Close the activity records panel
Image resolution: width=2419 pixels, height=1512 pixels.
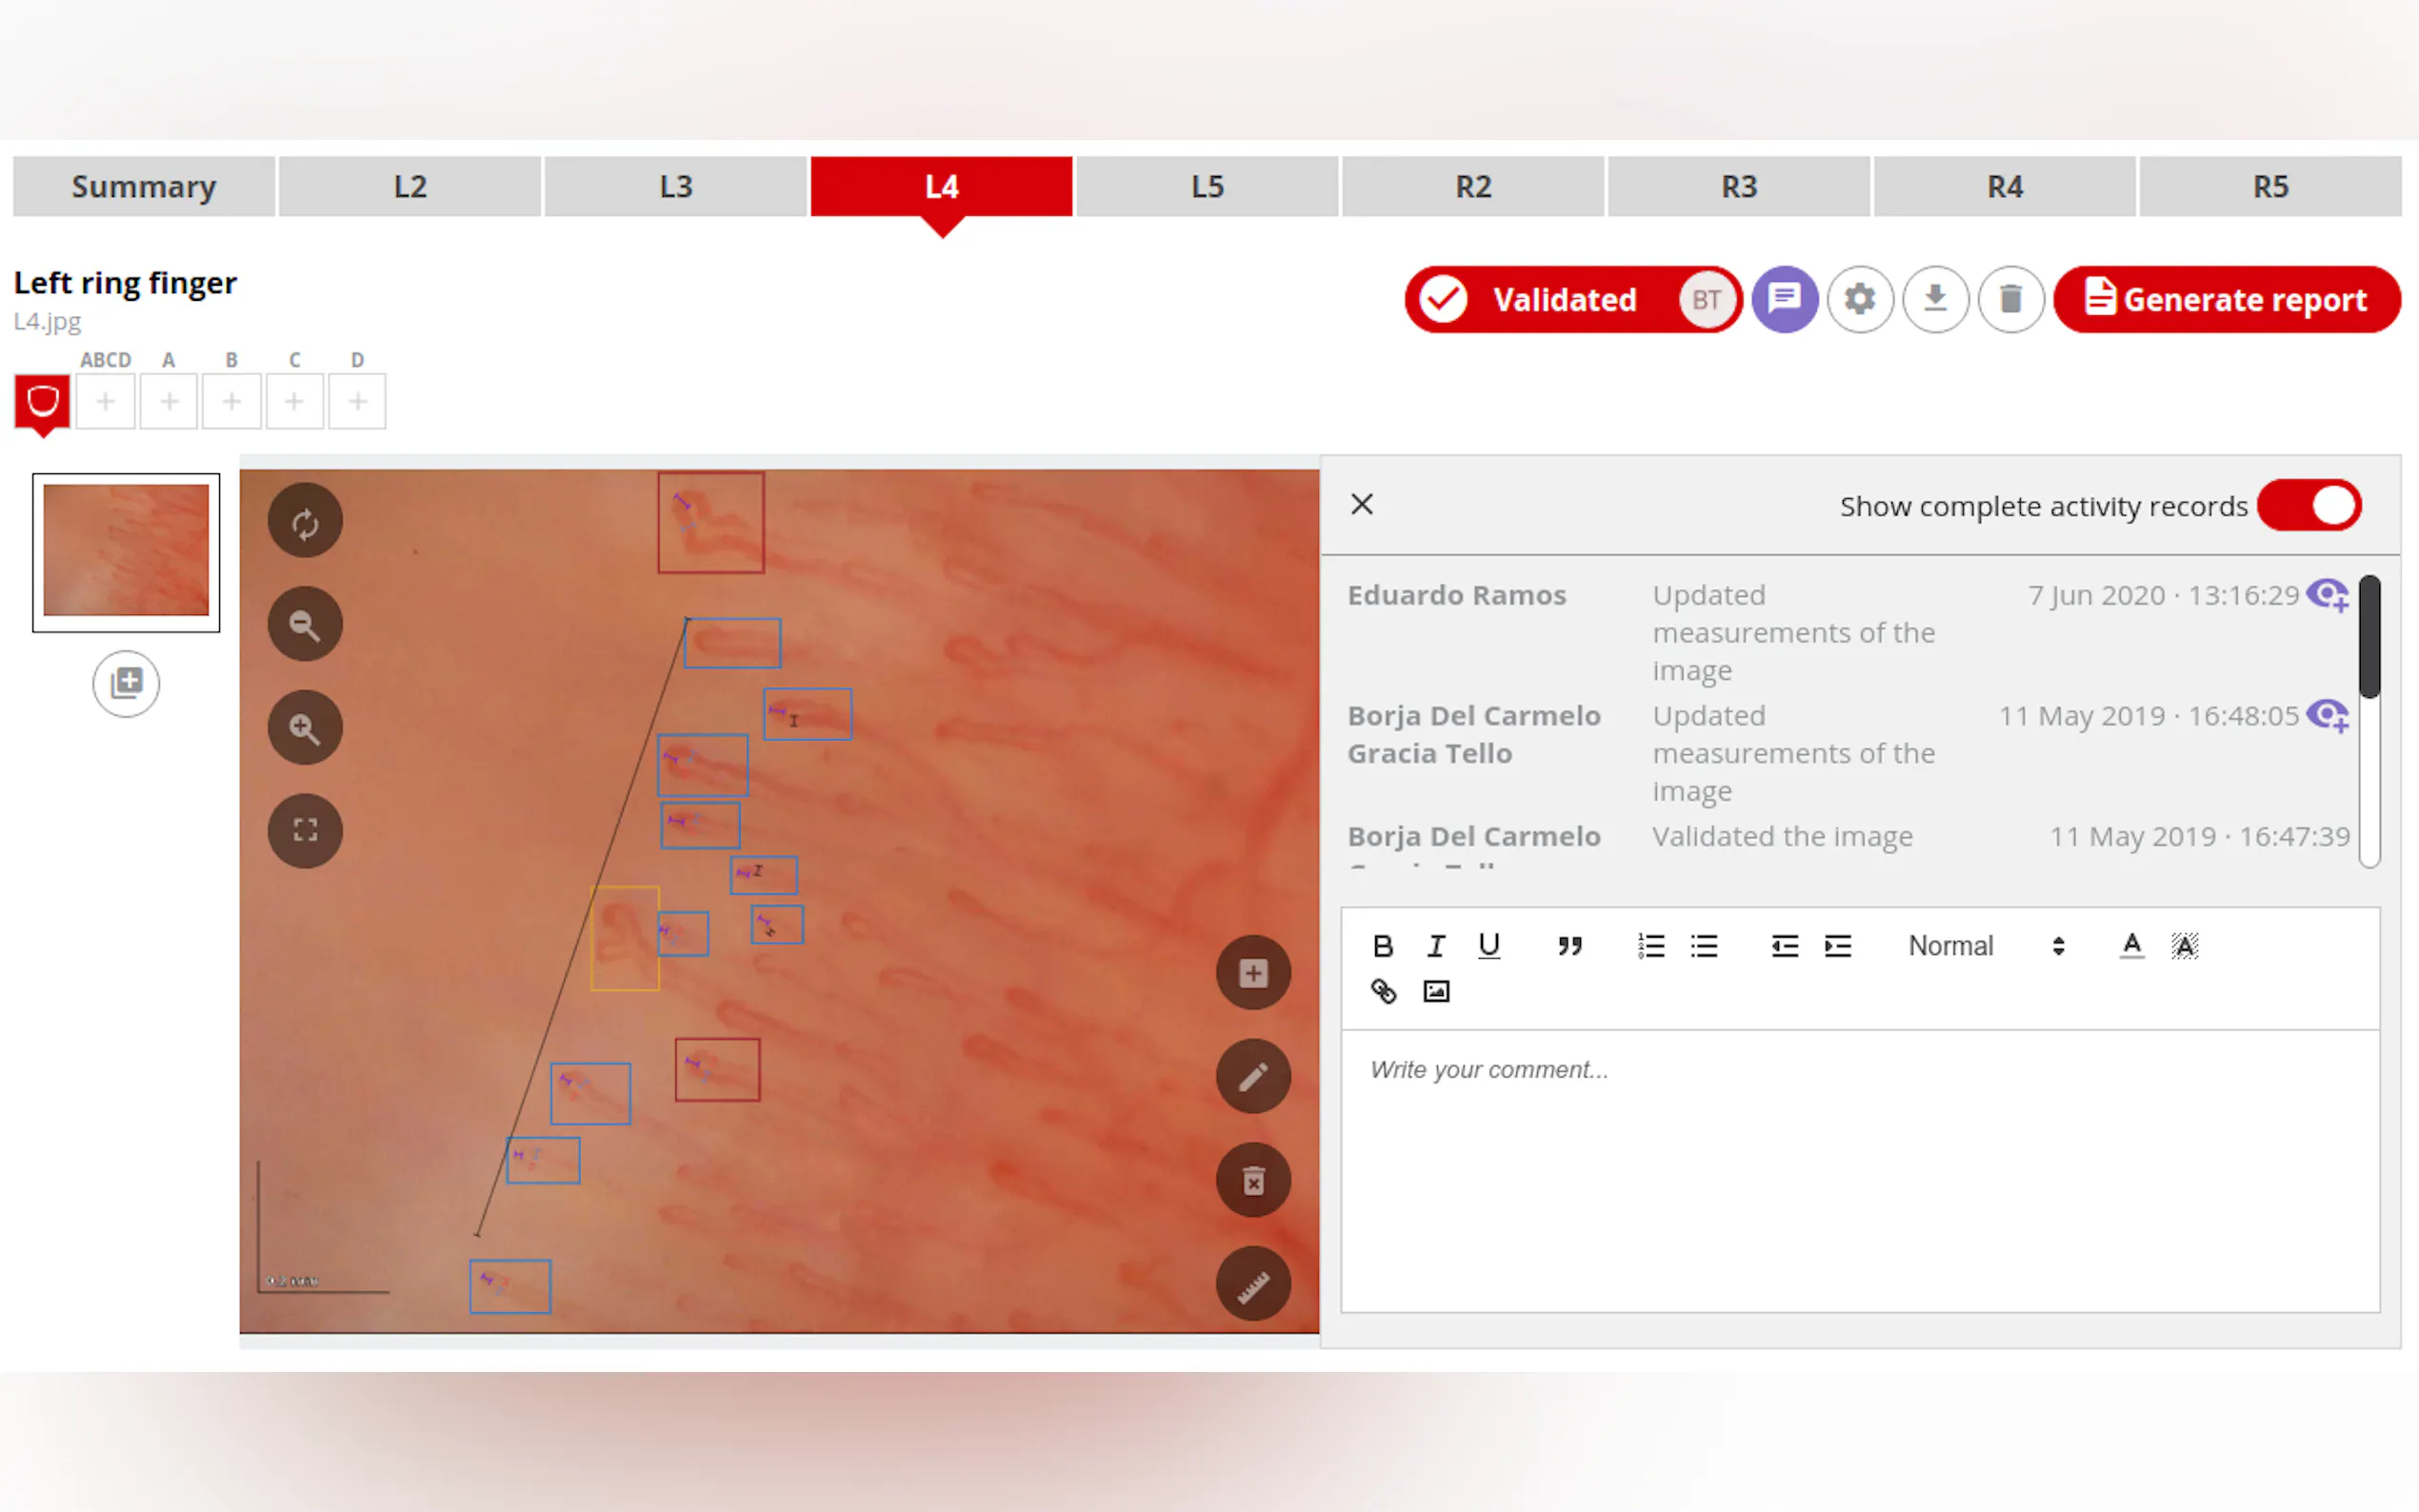coord(1362,504)
